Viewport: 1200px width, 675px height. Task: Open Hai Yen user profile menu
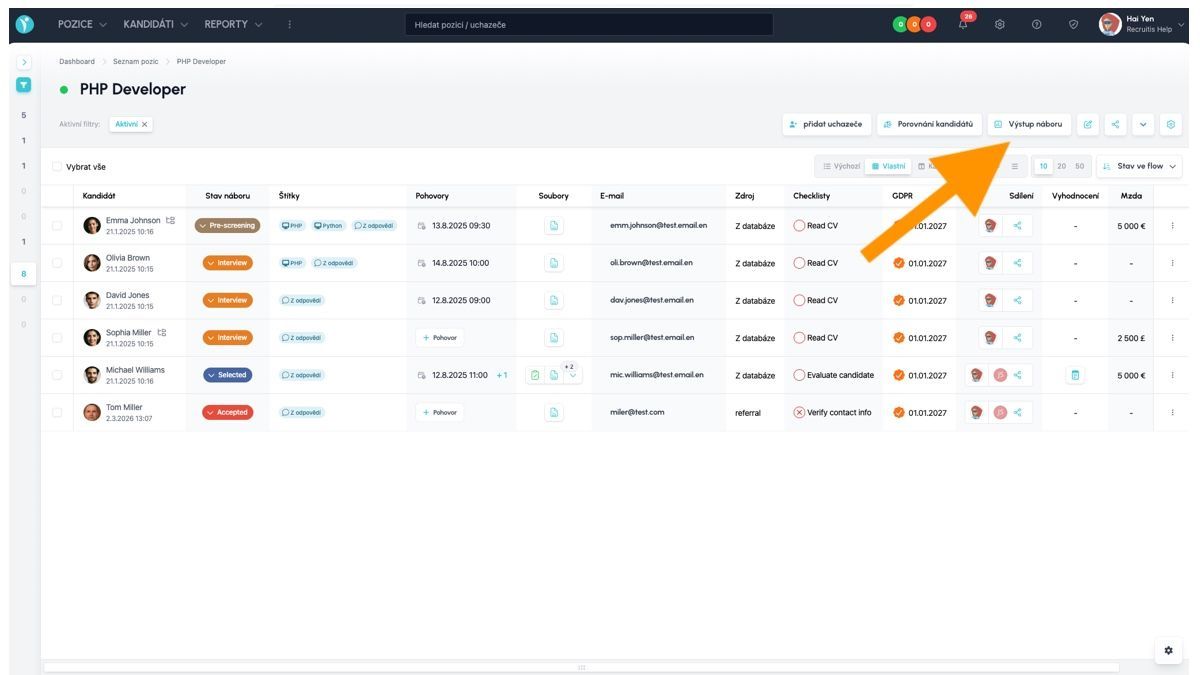(1141, 25)
